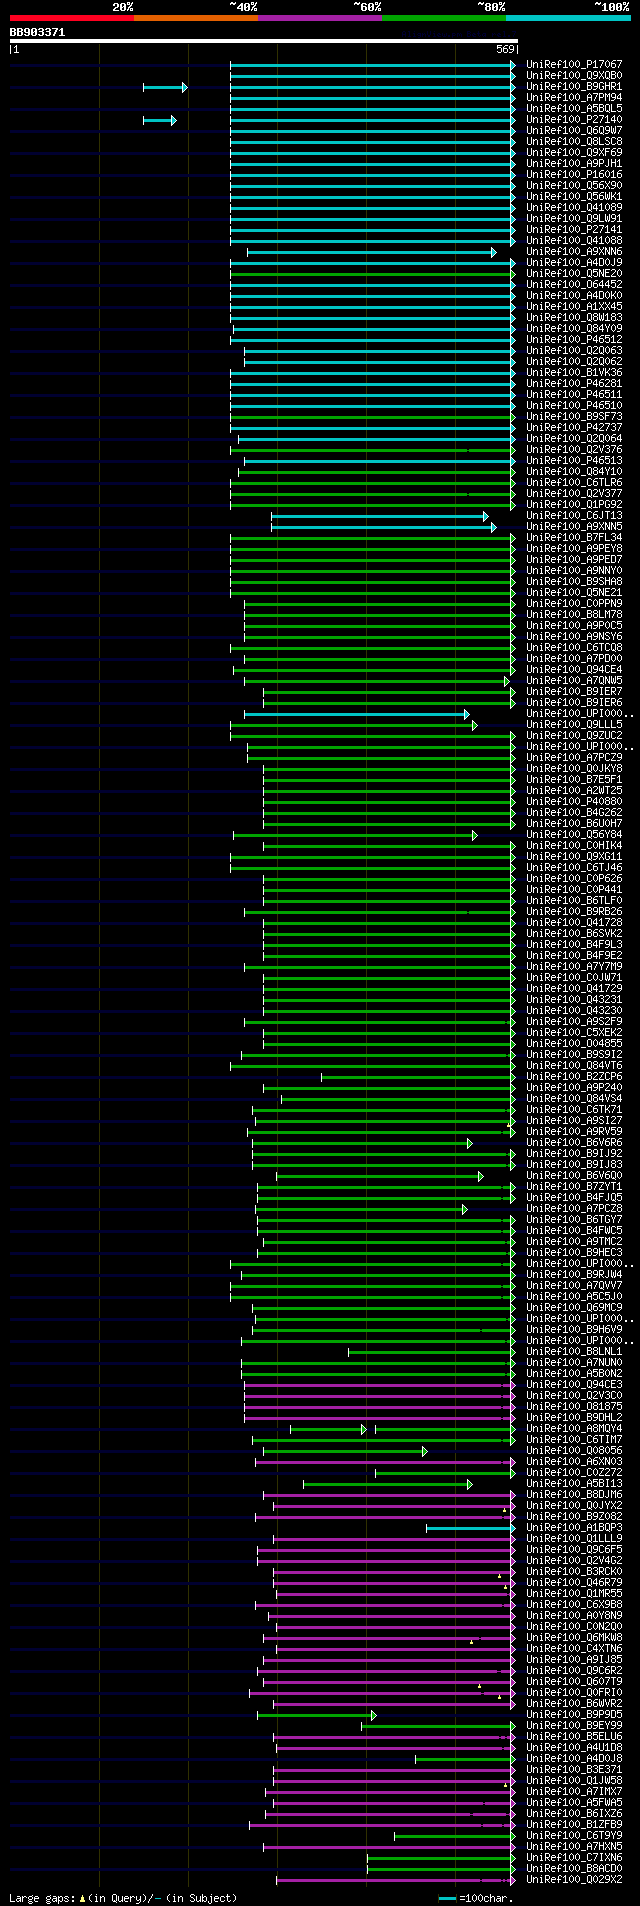Click the green ~80% legend segment
This screenshot has height=1906, width=640.
pos(443,18)
